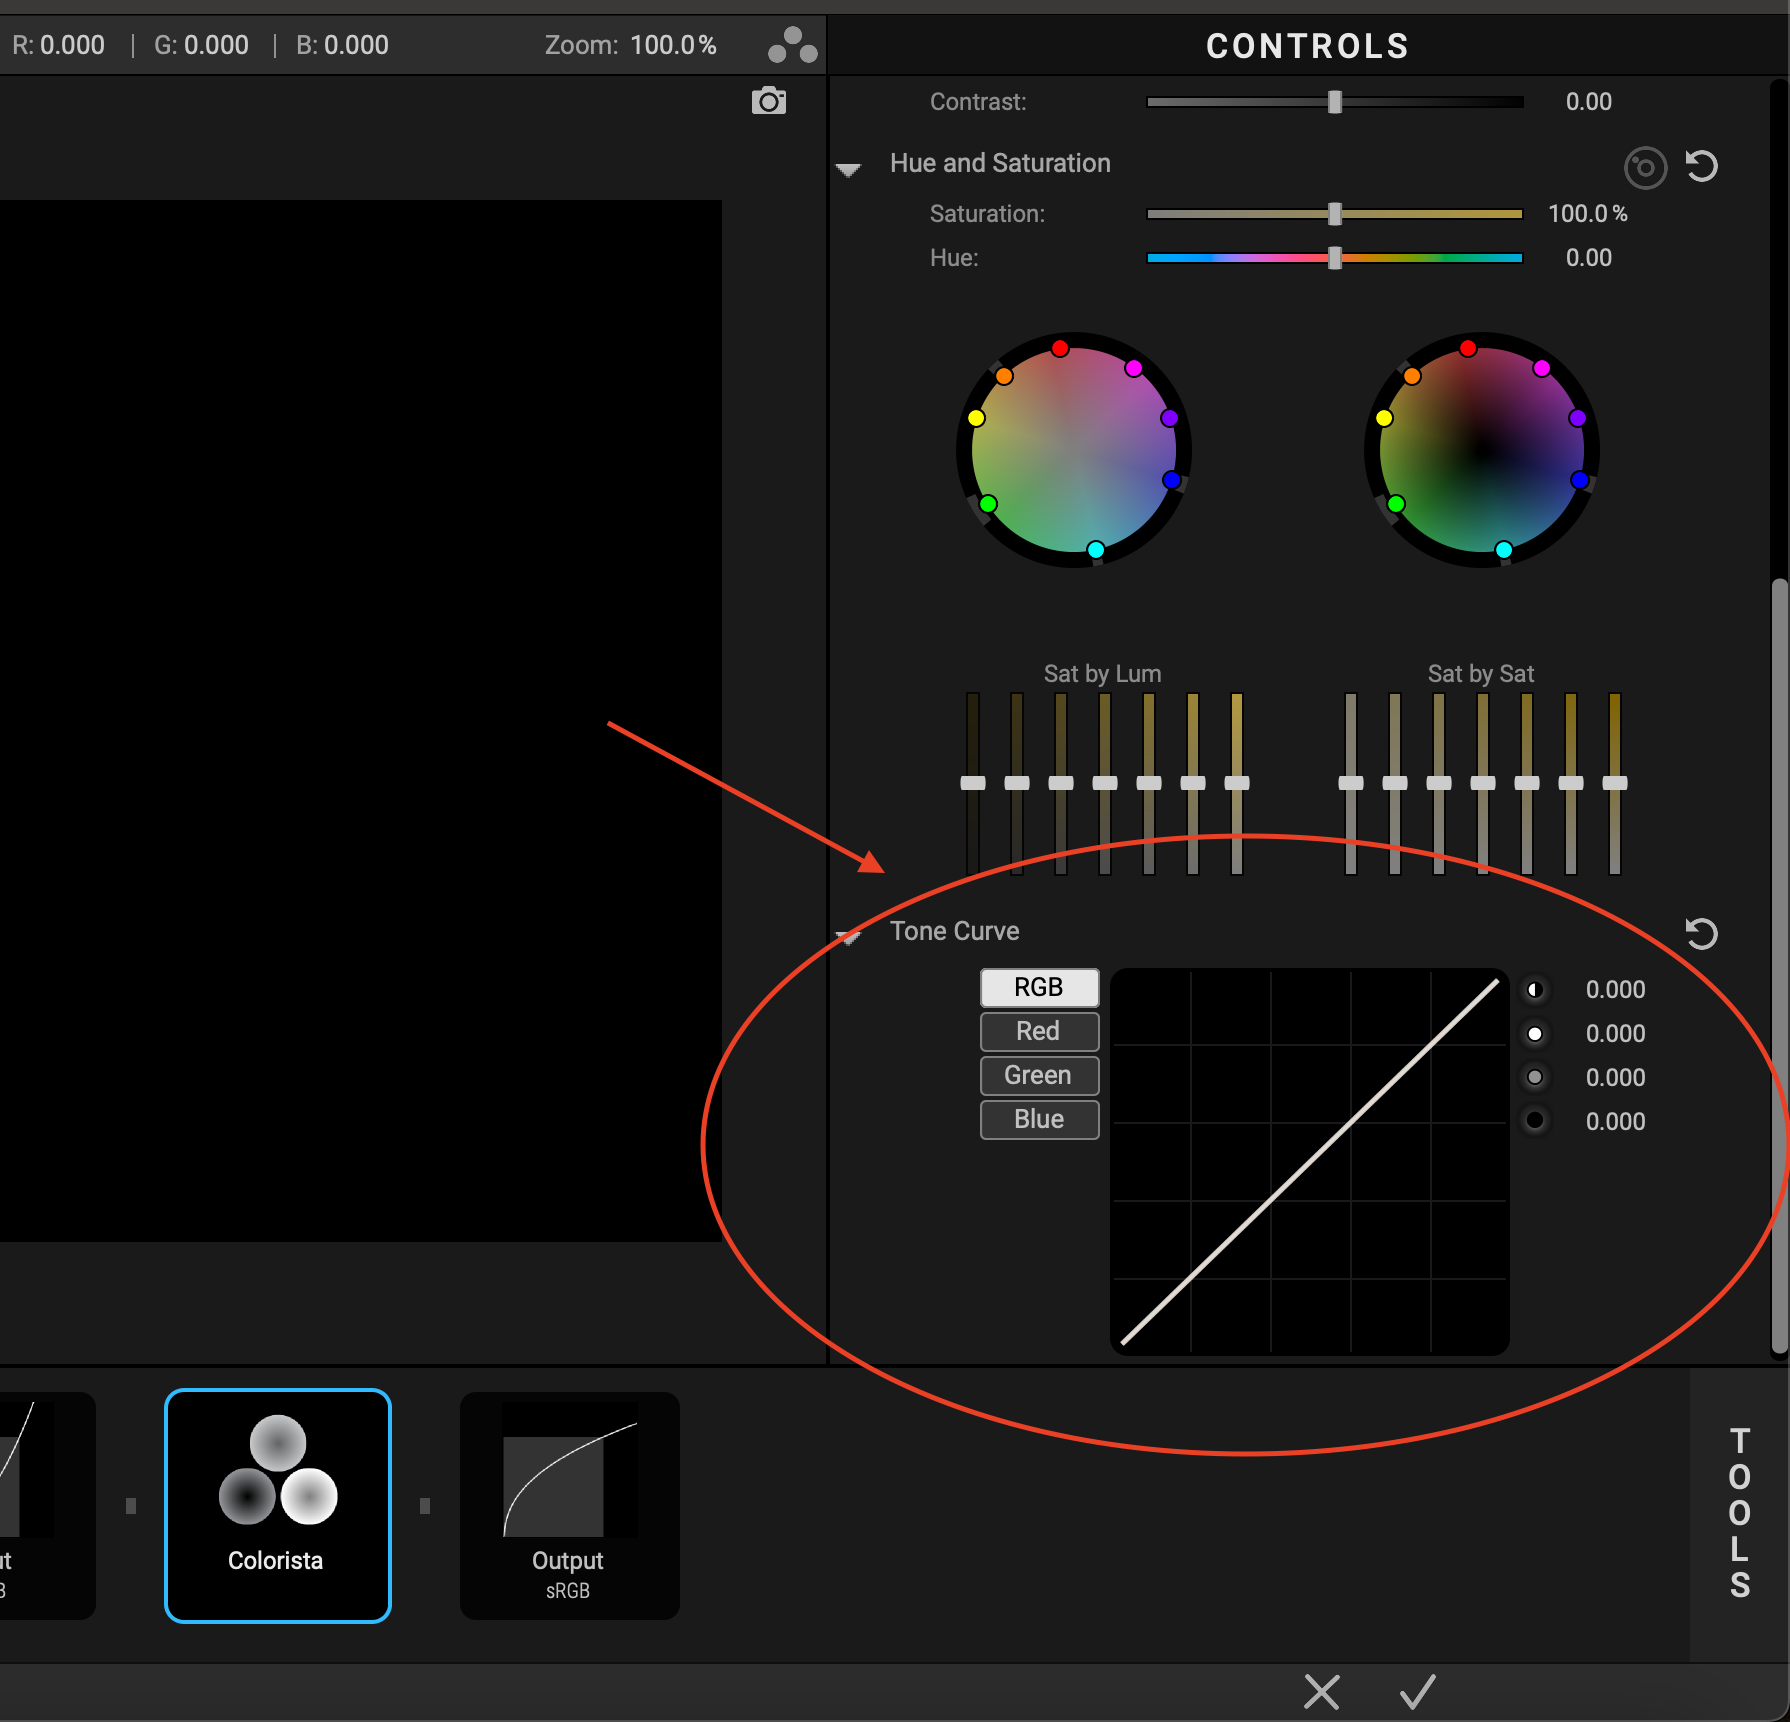This screenshot has height=1722, width=1790.
Task: Click the camera snapshot icon
Action: (768, 101)
